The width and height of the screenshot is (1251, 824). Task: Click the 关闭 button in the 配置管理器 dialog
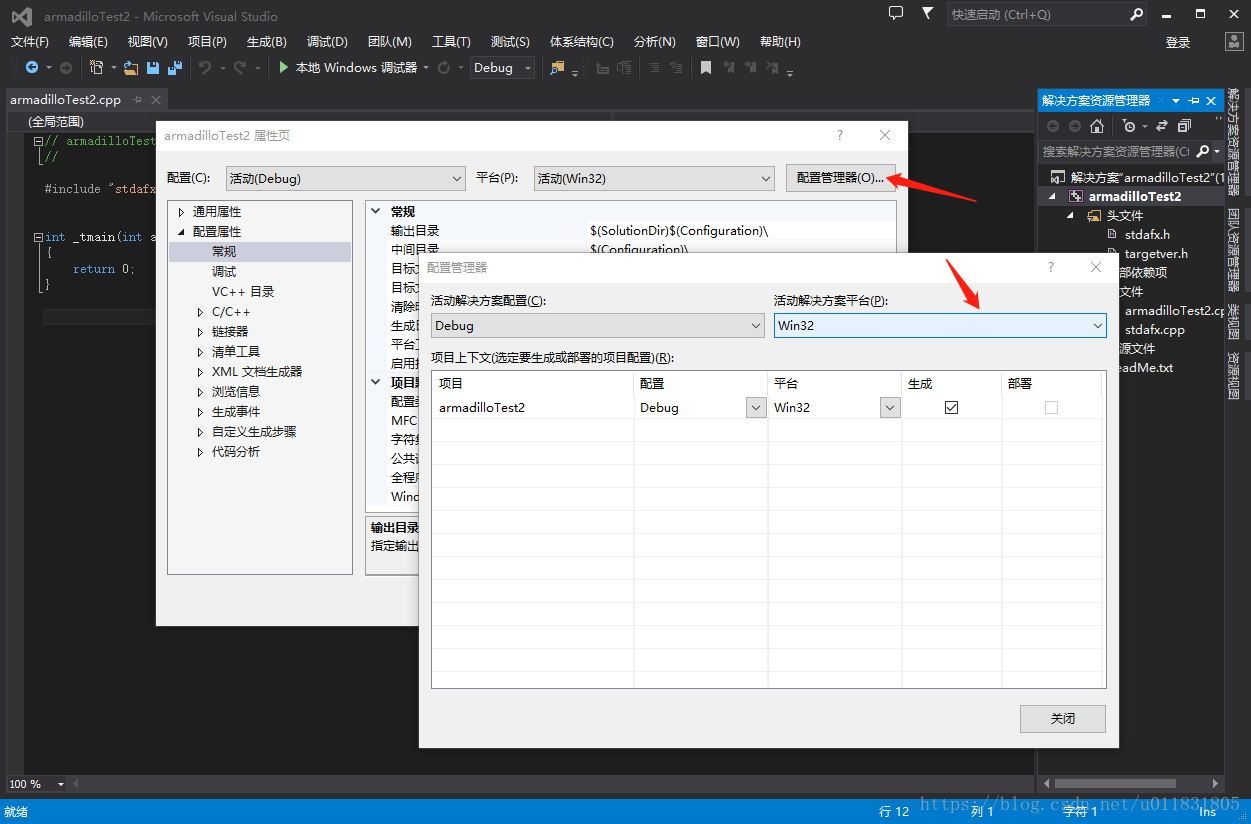click(1063, 718)
